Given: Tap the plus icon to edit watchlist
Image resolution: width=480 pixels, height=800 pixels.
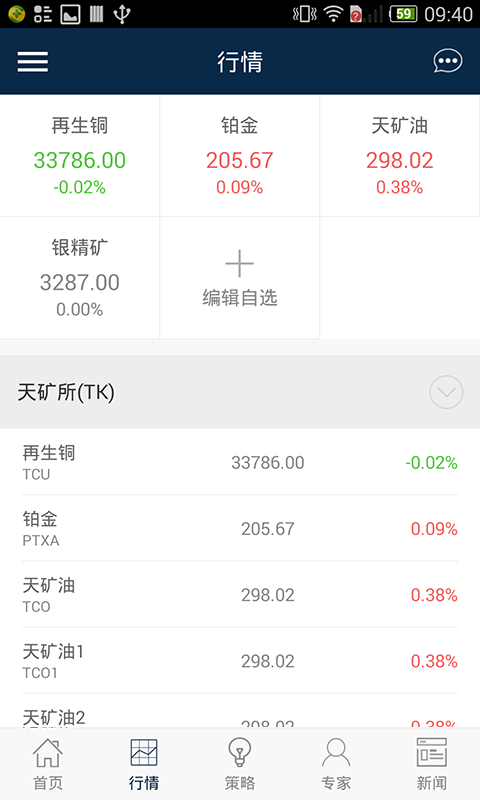Looking at the screenshot, I should pos(240,264).
